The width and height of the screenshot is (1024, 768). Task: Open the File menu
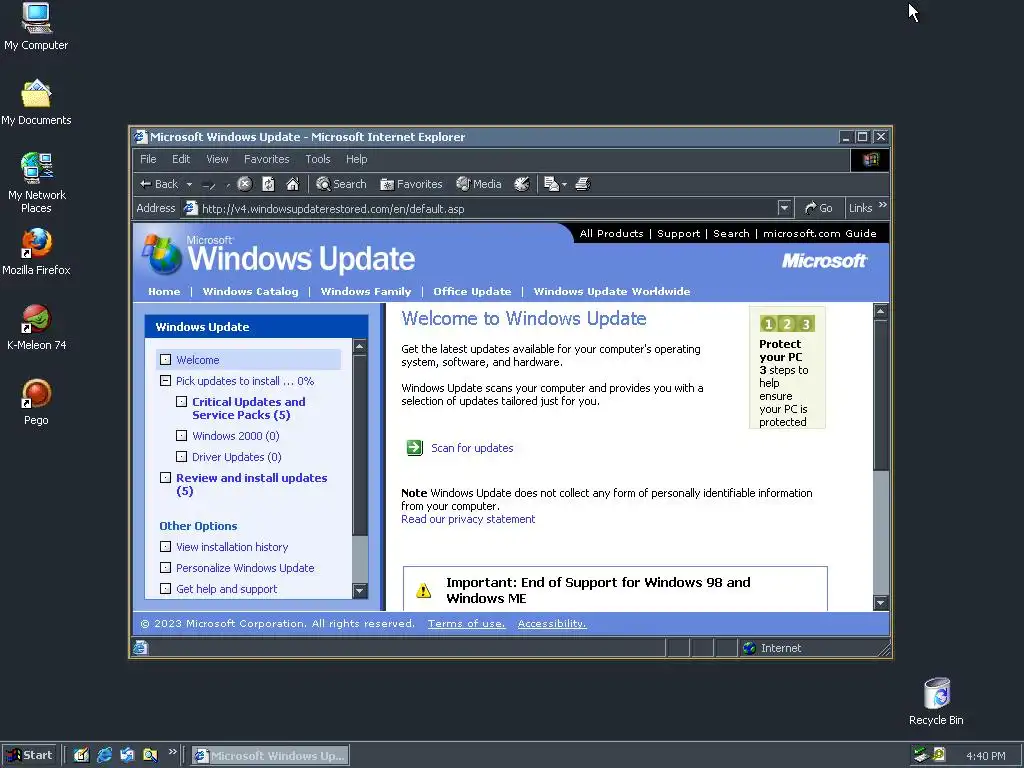point(148,159)
